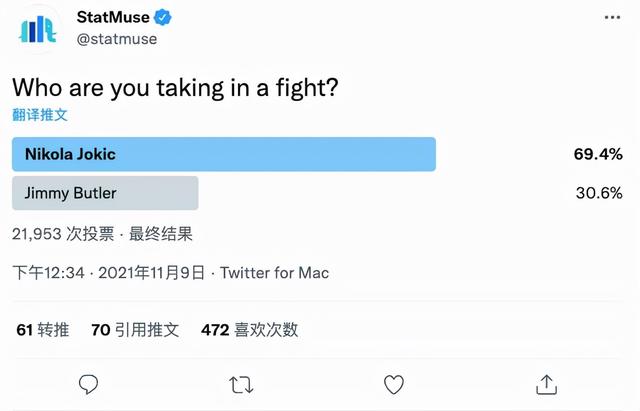Viewport: 640px width, 411px height.
Task: Open the 下午12:34 2021年11月9日 timestamp
Action: (x=108, y=273)
